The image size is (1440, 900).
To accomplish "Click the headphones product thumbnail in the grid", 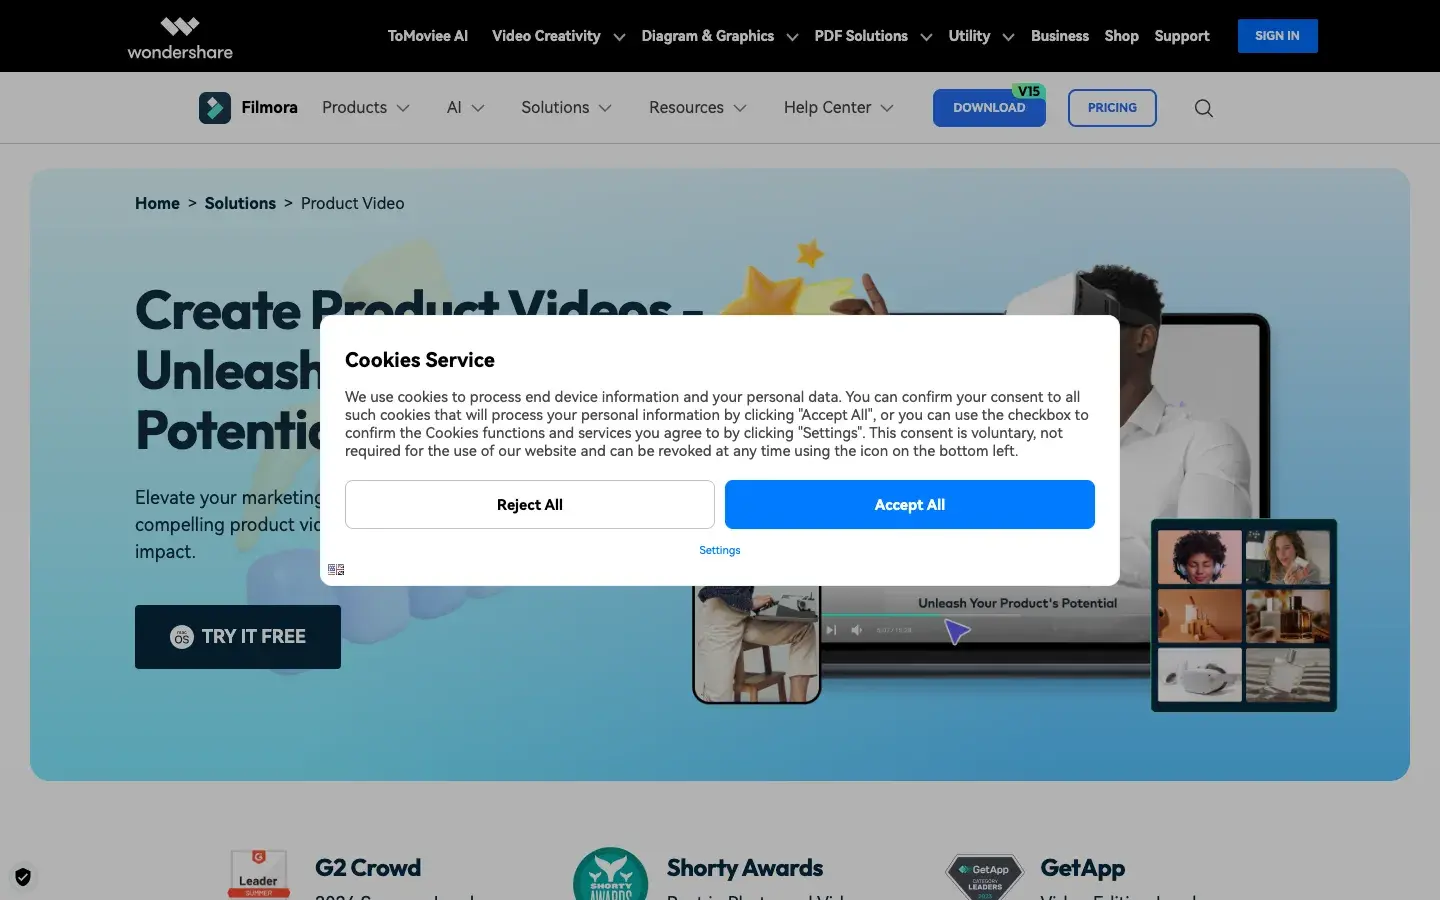I will click(1199, 557).
